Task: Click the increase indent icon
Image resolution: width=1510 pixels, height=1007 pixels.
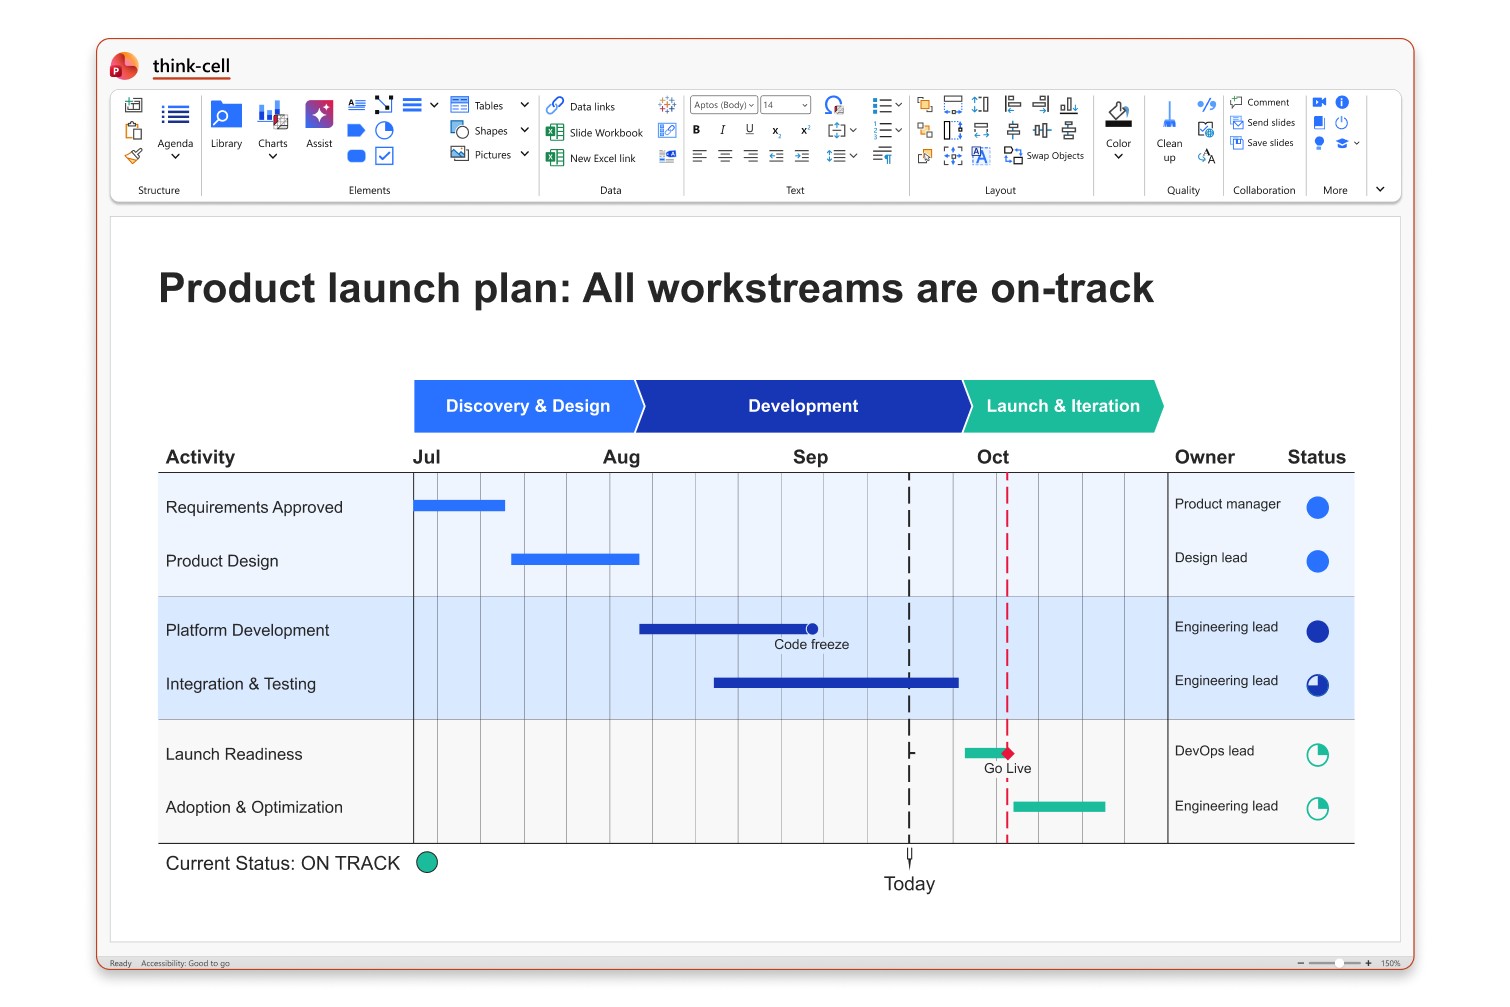Action: coord(802,156)
